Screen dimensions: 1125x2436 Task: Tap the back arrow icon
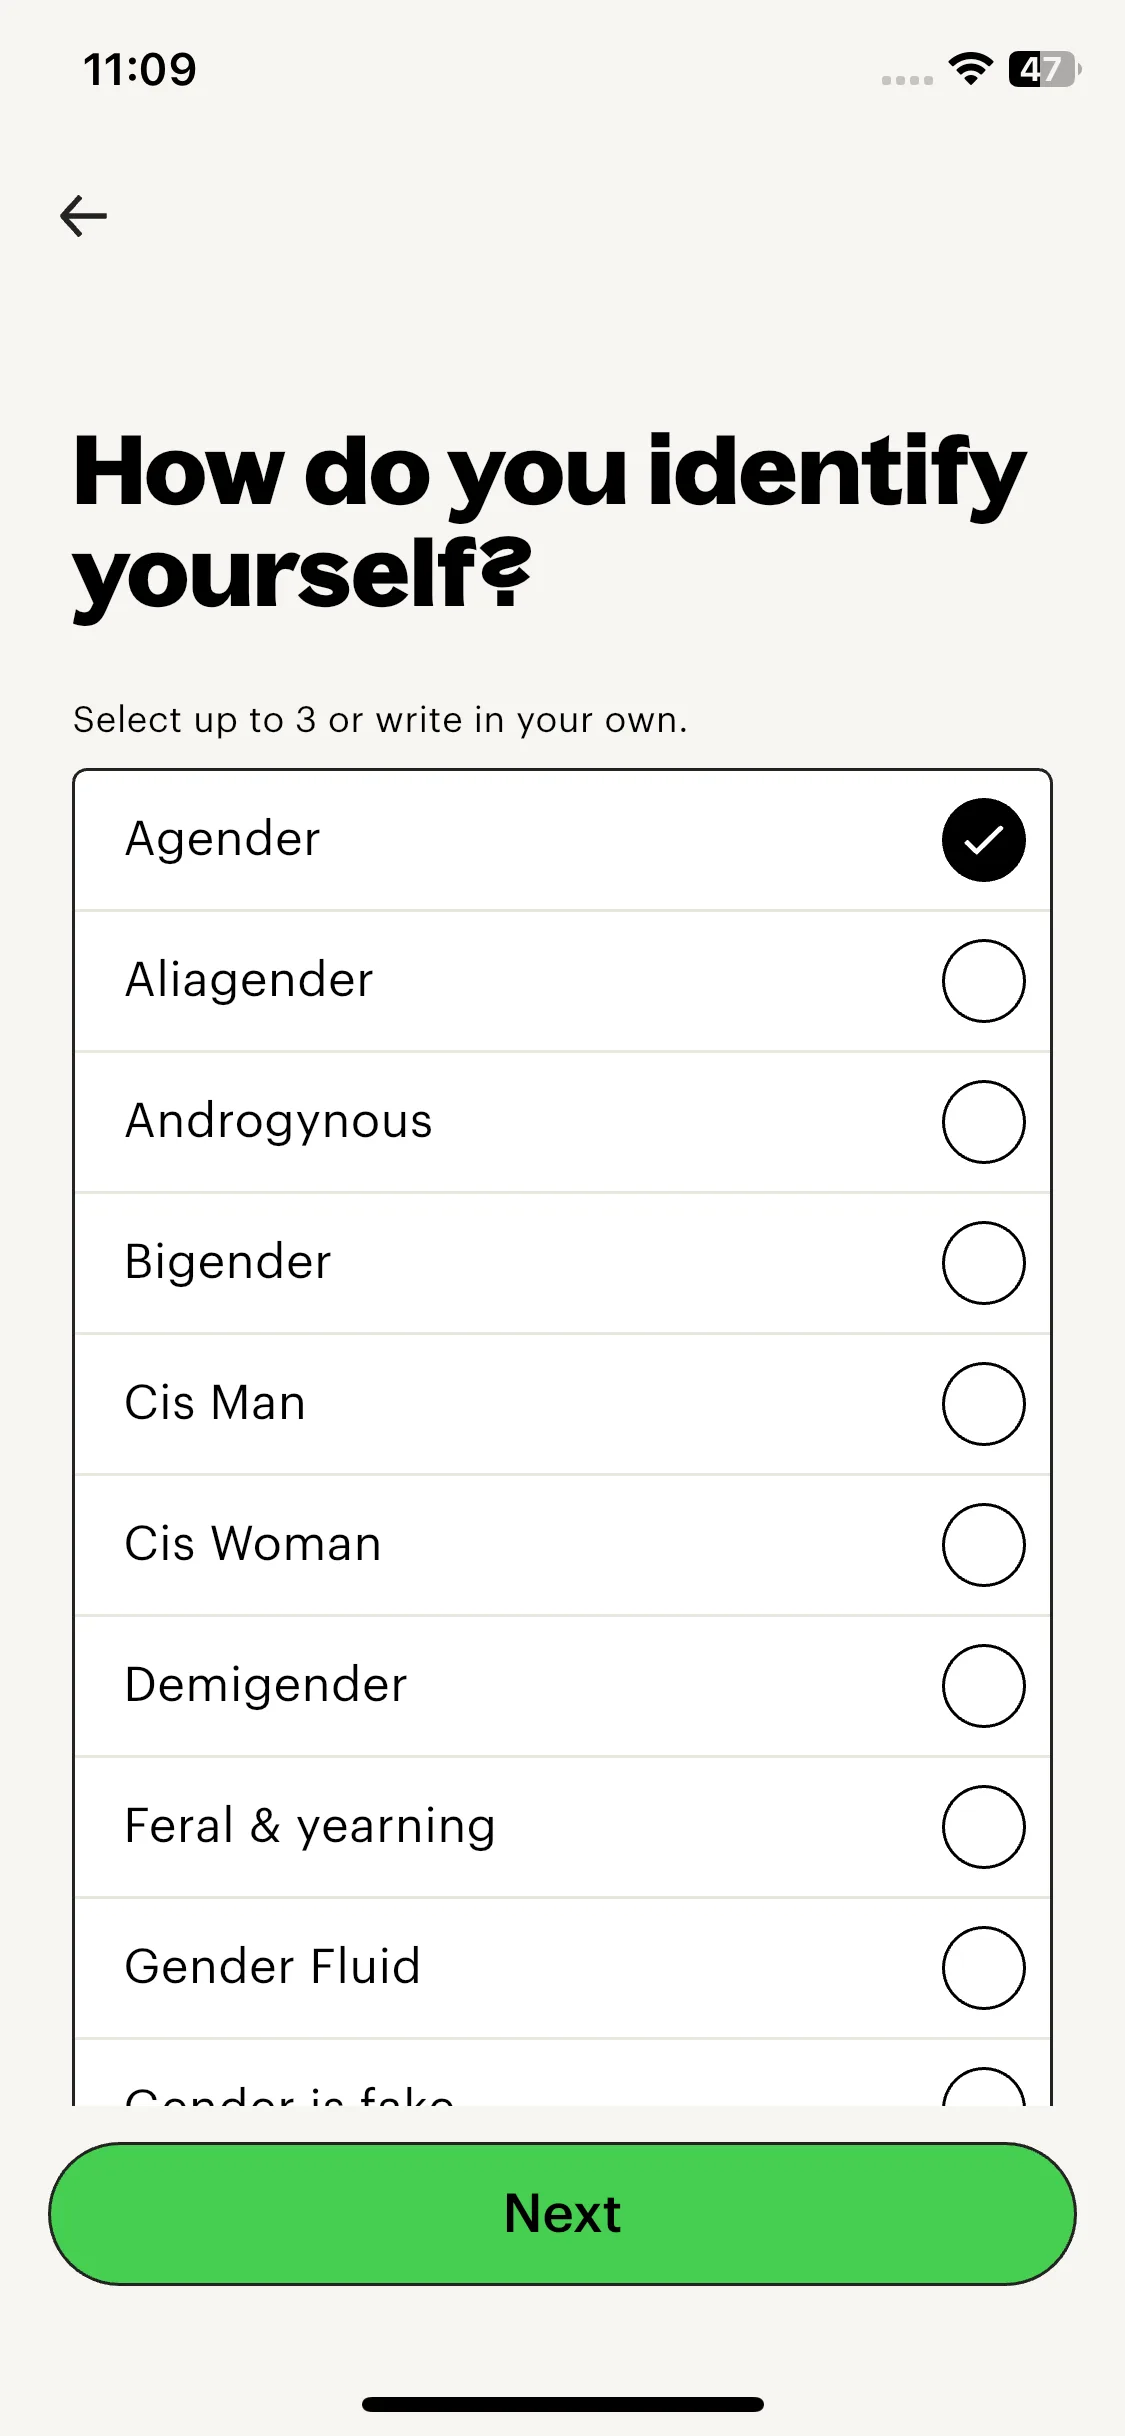[x=84, y=216]
